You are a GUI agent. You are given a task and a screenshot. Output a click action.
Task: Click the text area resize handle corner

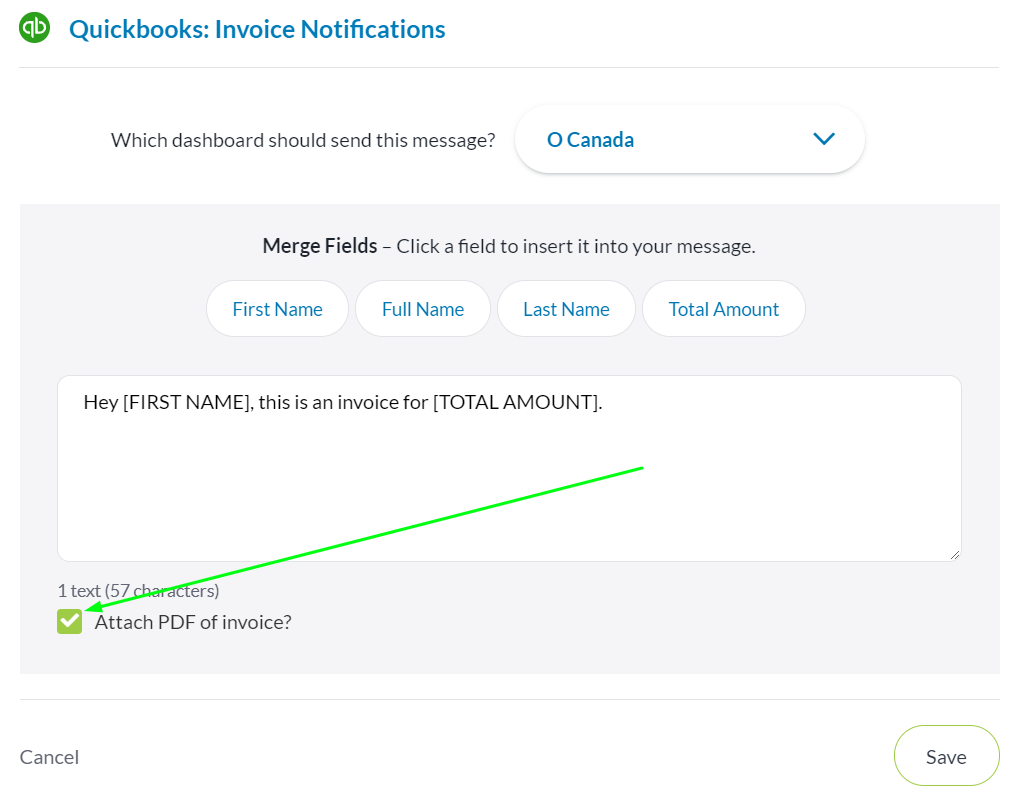pyautogui.click(x=955, y=555)
